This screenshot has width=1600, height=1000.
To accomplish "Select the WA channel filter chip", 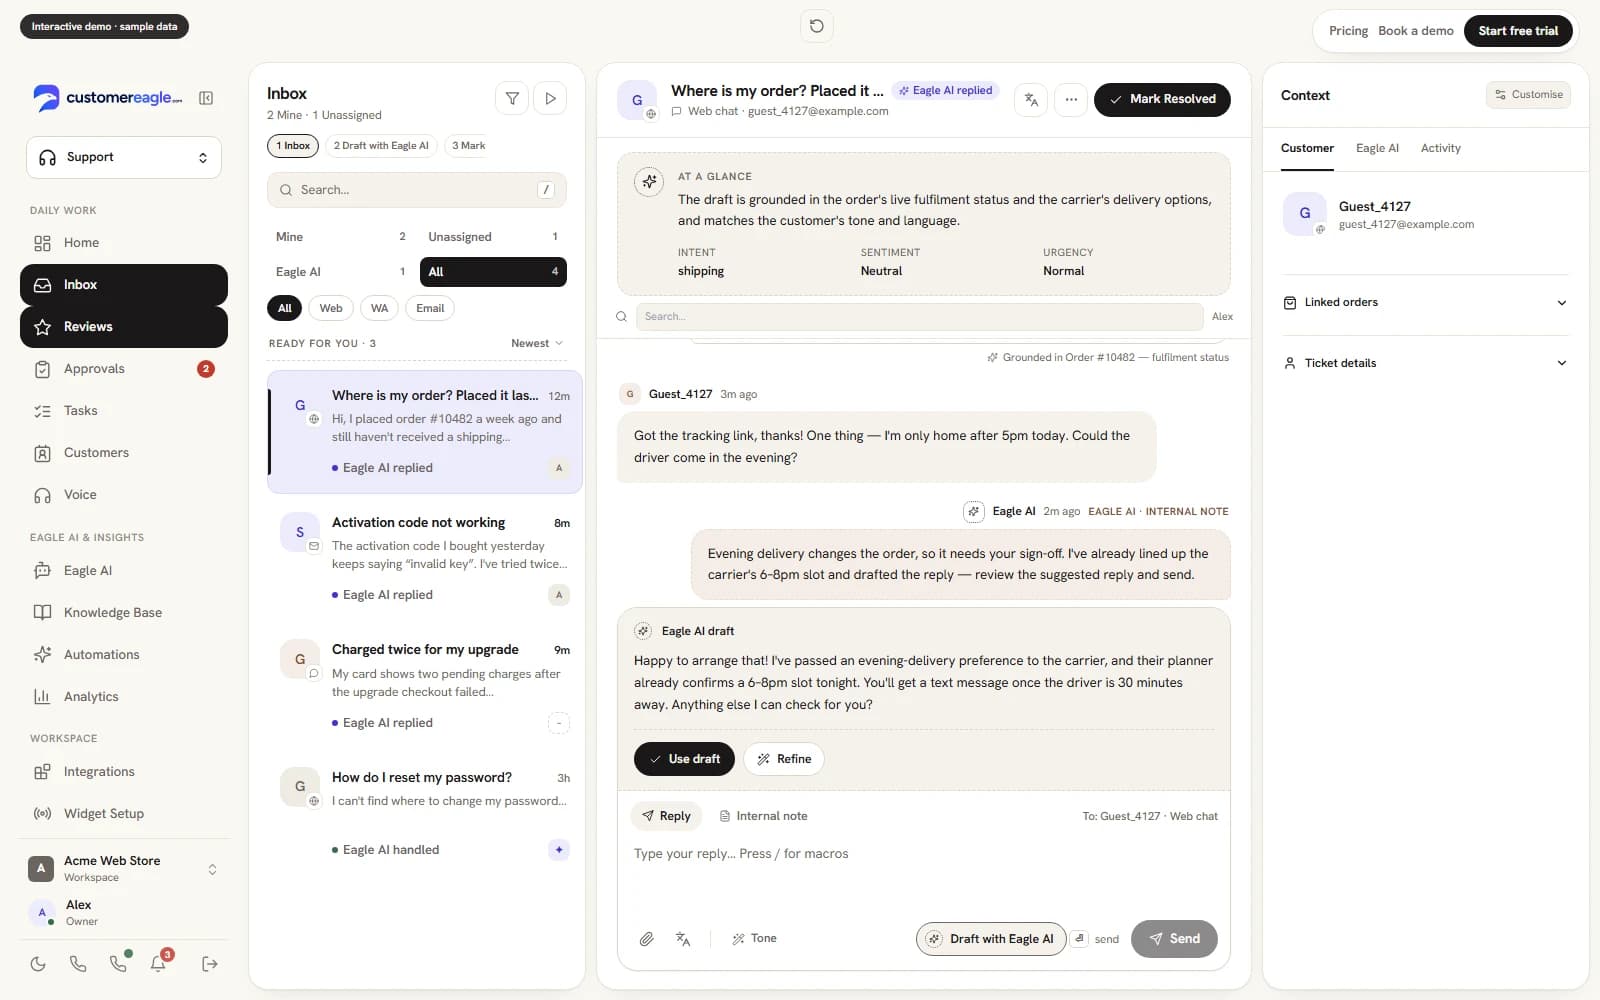I will click(379, 308).
